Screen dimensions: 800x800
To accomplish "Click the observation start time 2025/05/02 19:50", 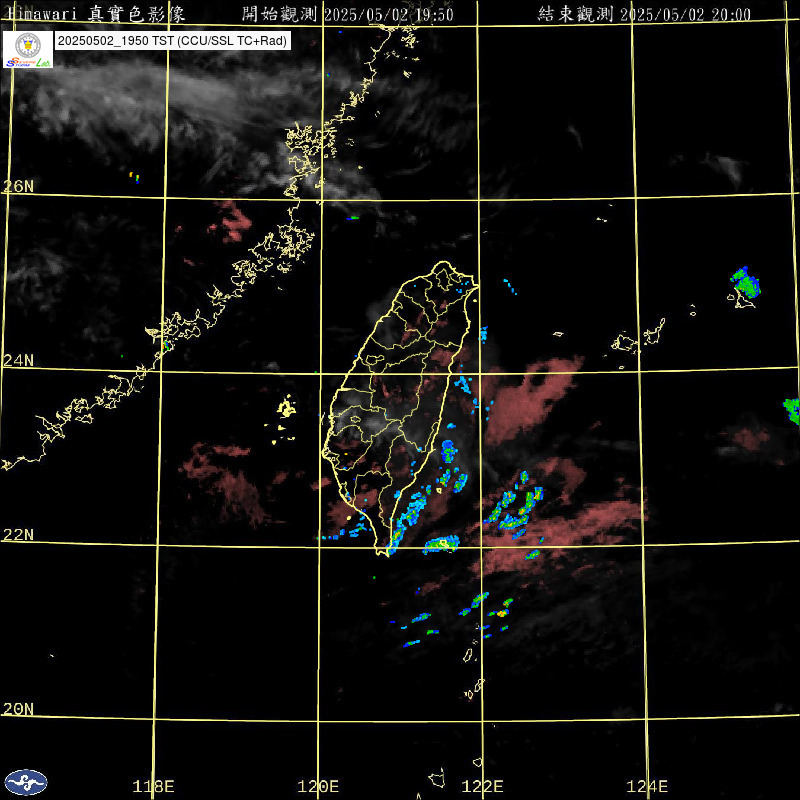I will tap(347, 14).
